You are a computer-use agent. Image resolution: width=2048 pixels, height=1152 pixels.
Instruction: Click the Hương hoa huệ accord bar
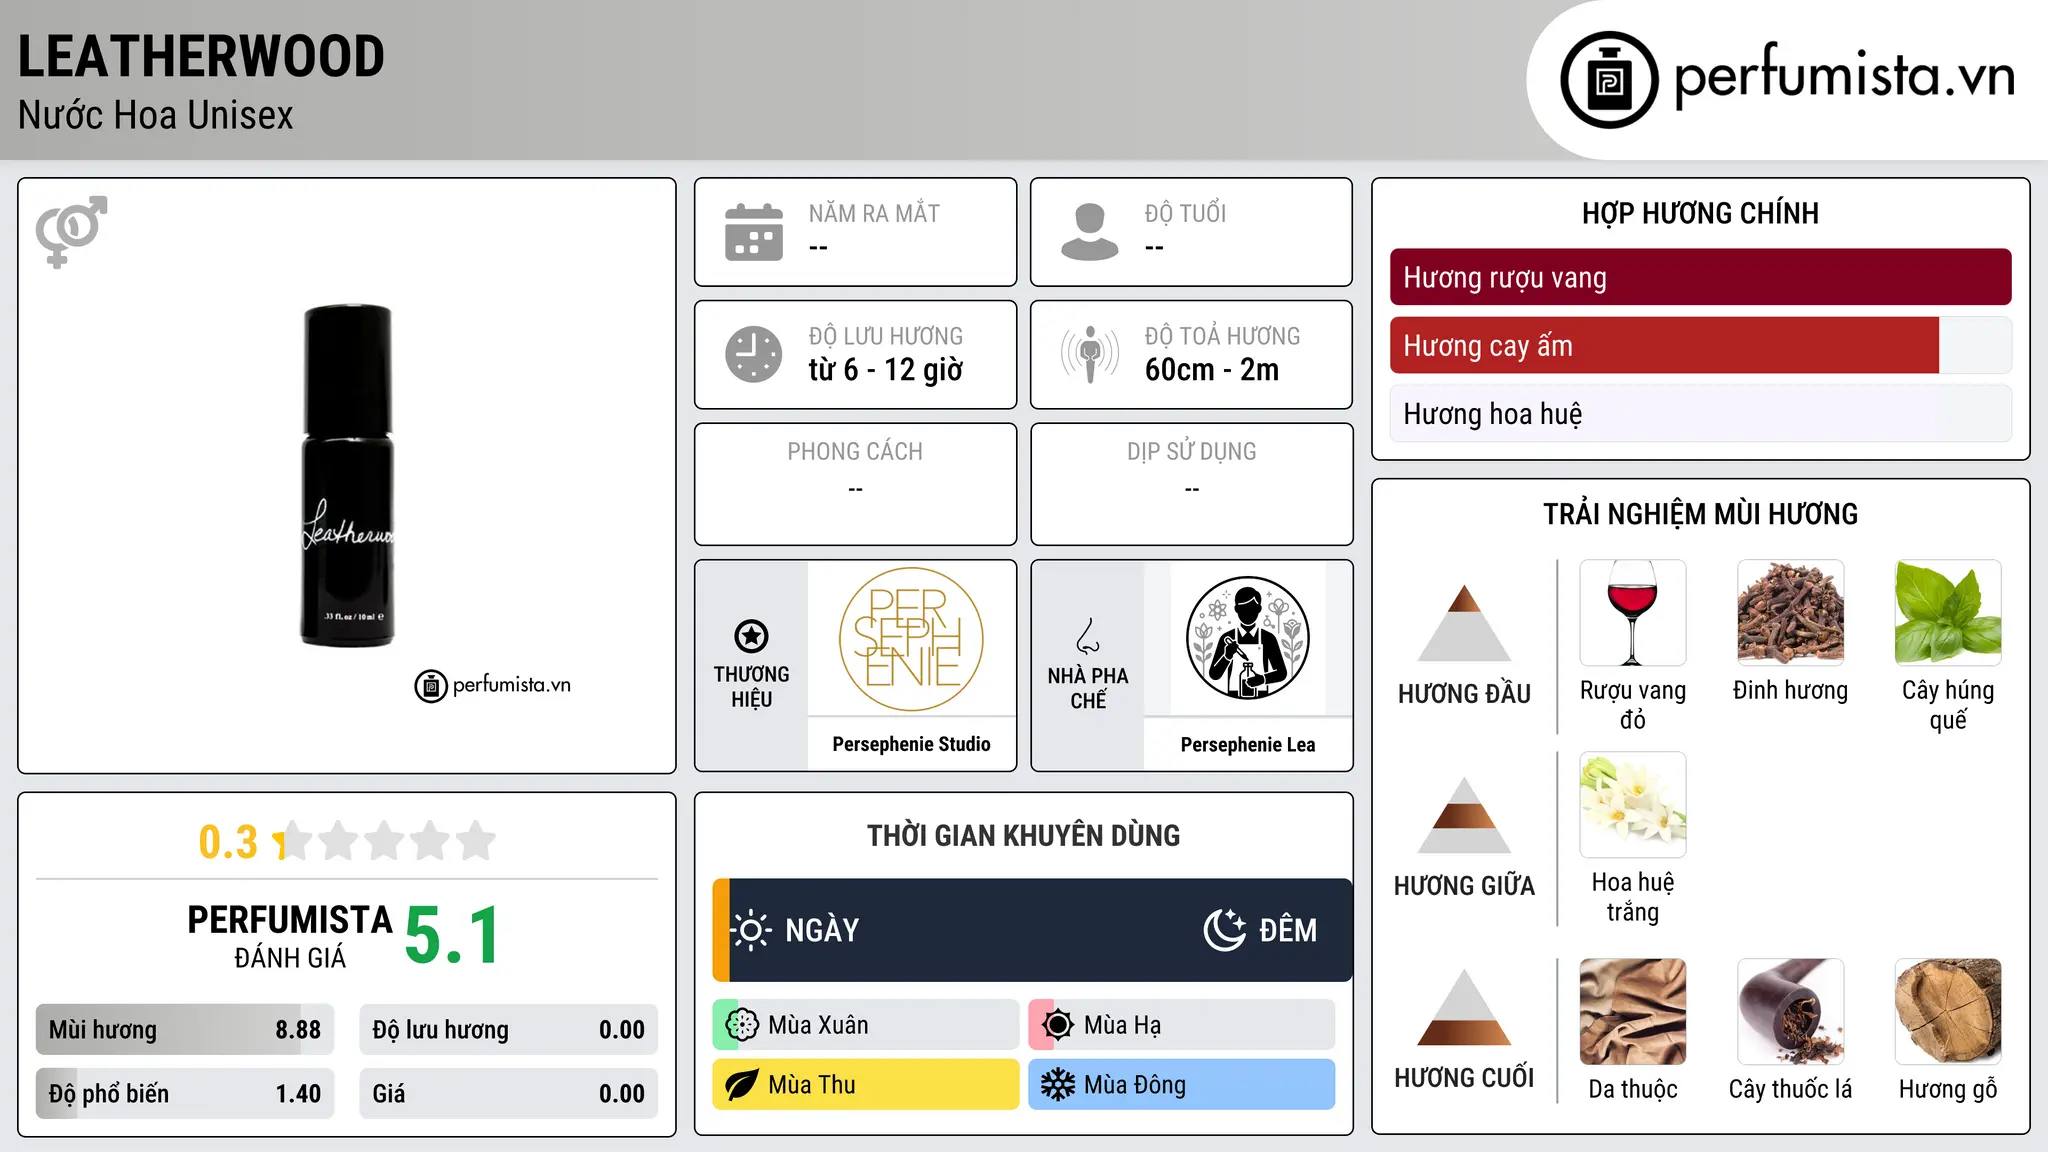pos(1700,414)
